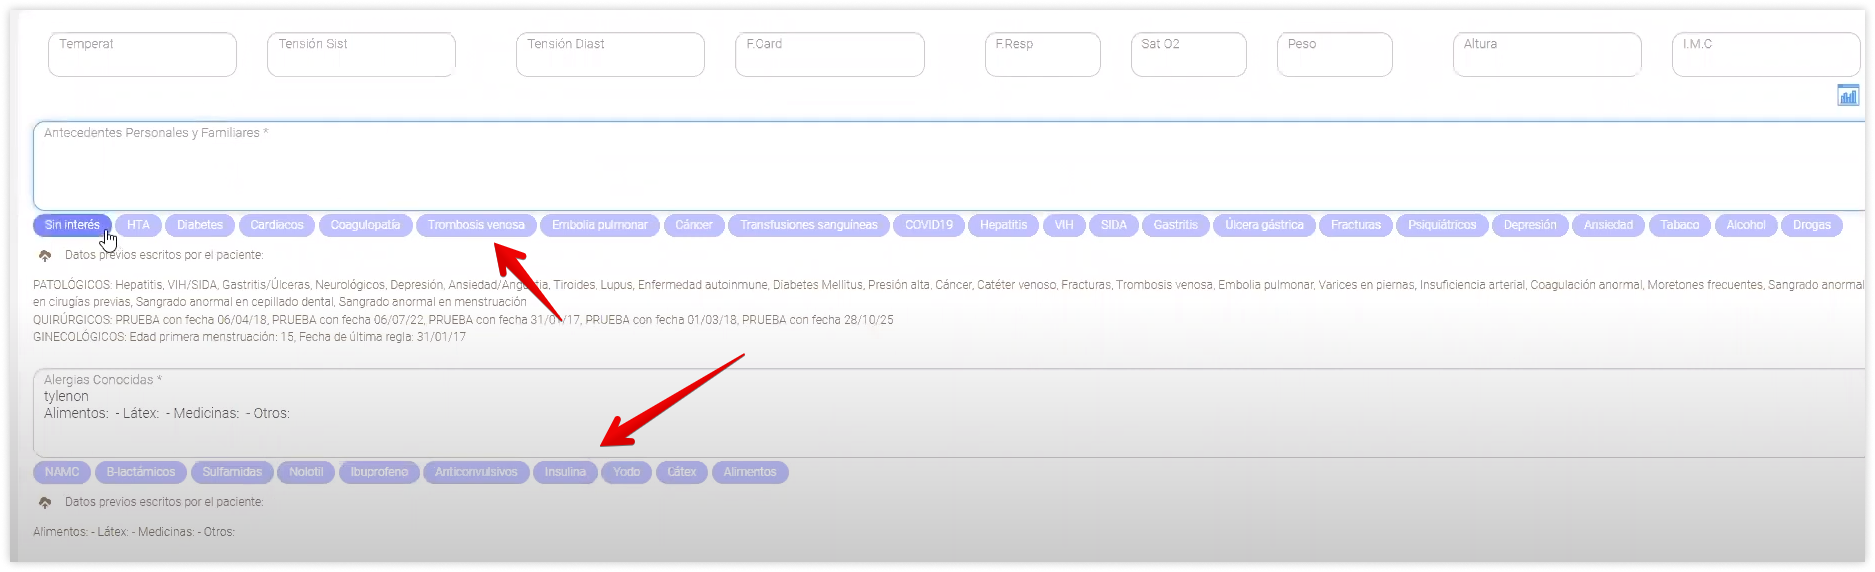
Task: Select the Úlcera gástrica chip
Action: (1265, 225)
